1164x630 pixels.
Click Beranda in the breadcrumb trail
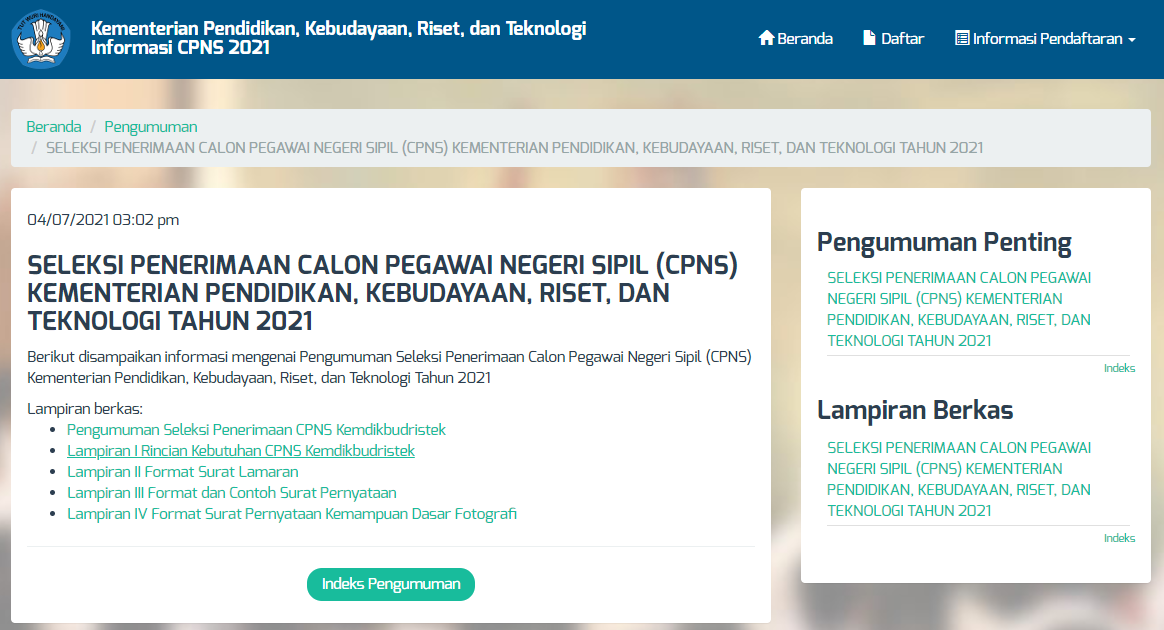tap(53, 126)
